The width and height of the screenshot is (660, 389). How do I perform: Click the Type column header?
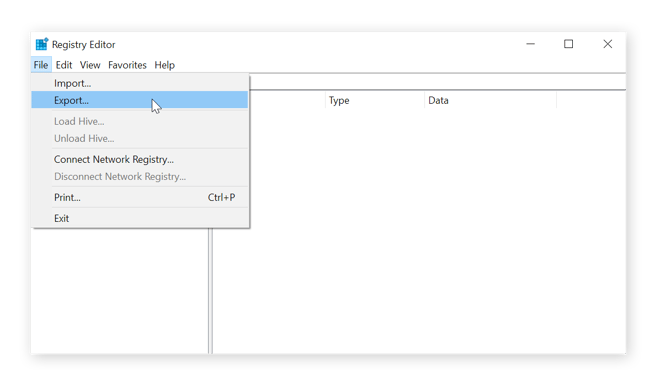(x=375, y=100)
